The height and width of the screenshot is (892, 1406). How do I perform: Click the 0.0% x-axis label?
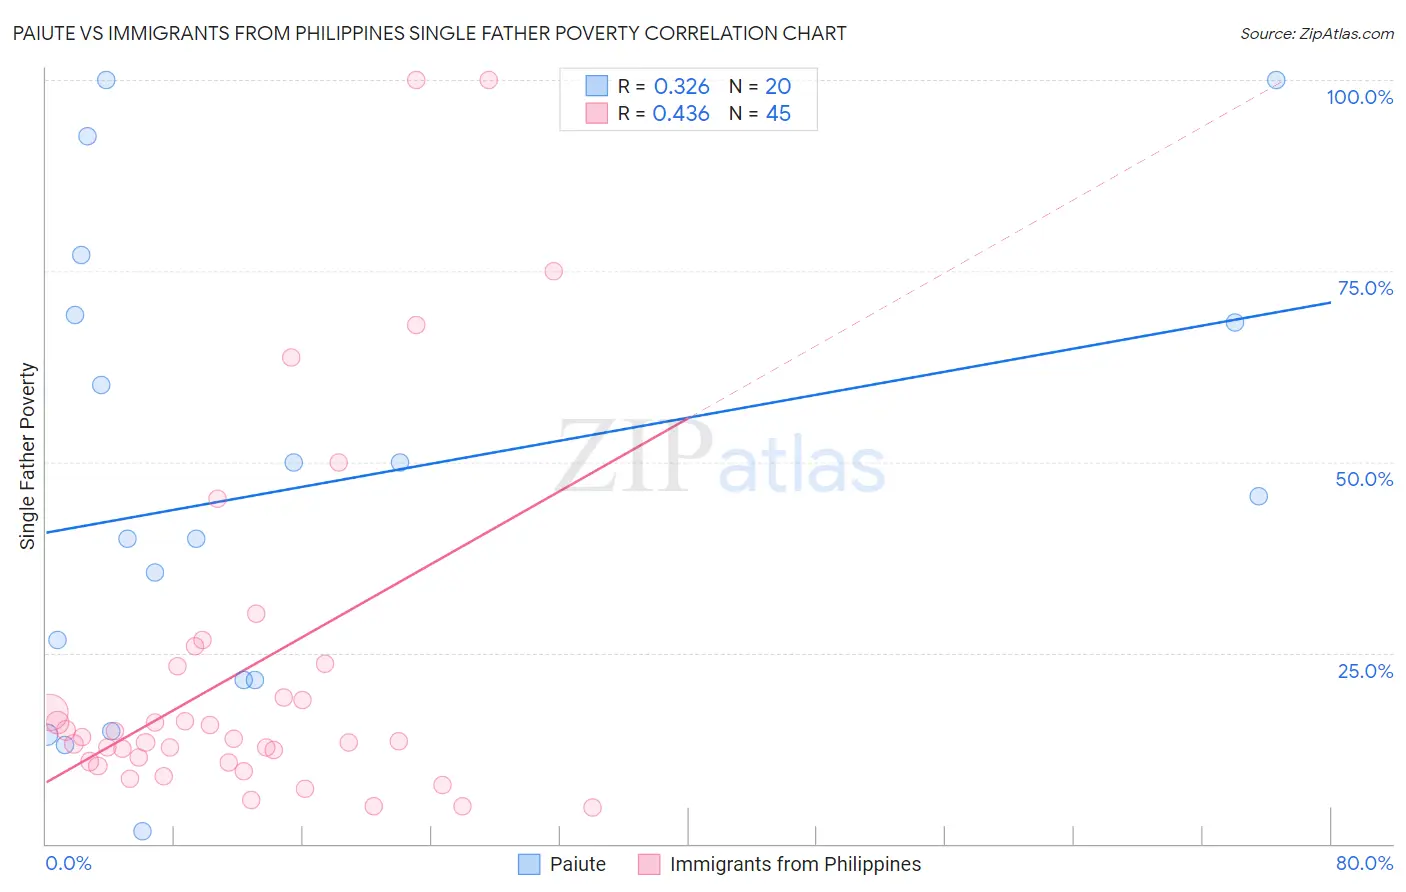pyautogui.click(x=69, y=863)
